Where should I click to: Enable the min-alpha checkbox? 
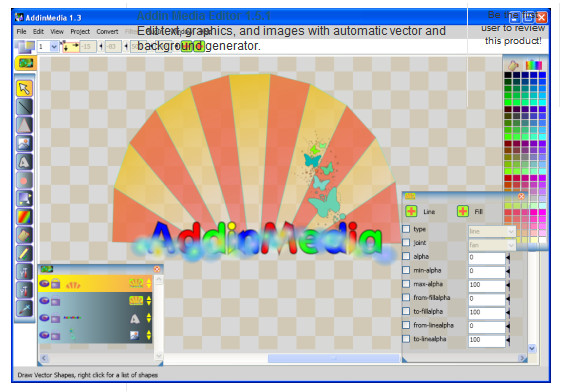406,270
